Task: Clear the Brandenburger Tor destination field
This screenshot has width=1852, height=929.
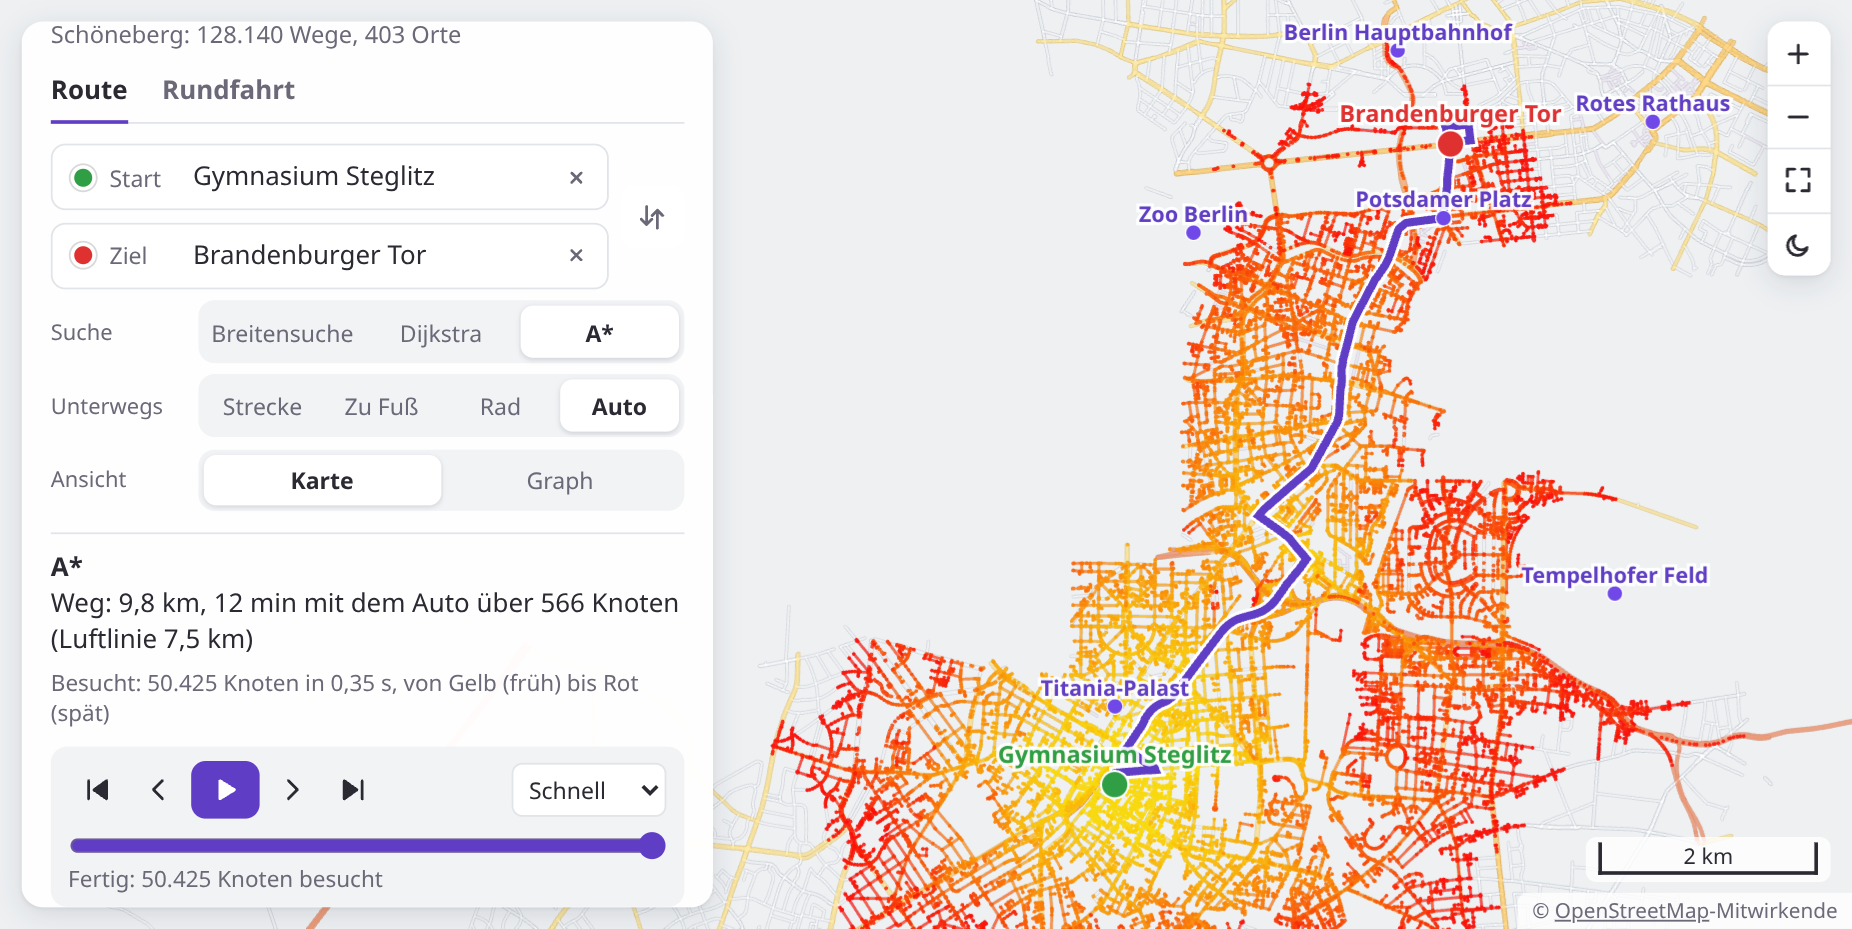Action: click(576, 255)
